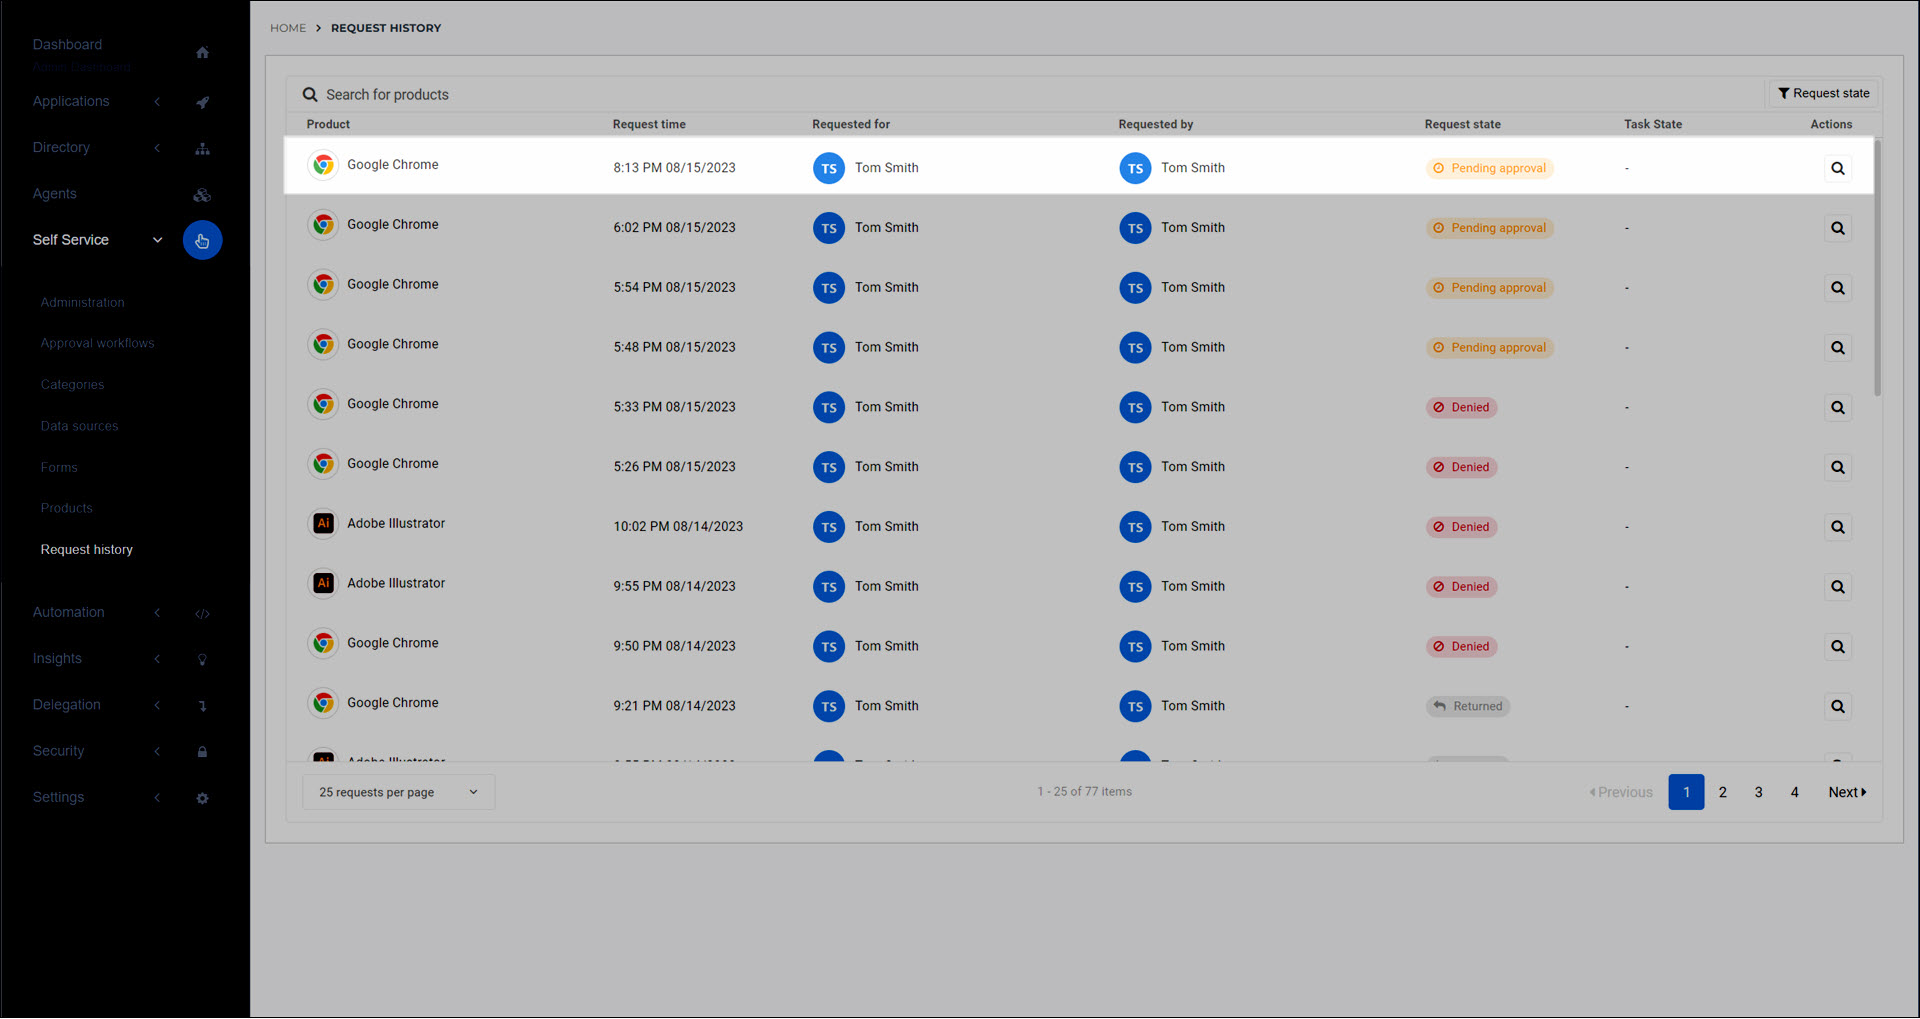Click the Applications rocket icon
This screenshot has width=1920, height=1019.
[x=202, y=102]
